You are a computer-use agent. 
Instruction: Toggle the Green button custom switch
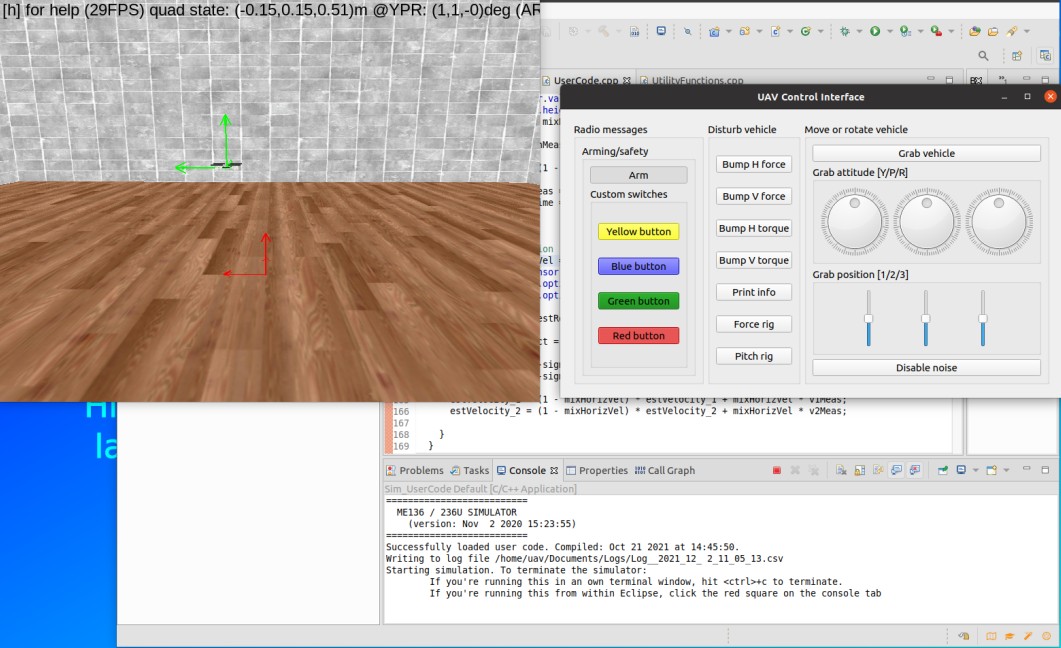tap(638, 301)
